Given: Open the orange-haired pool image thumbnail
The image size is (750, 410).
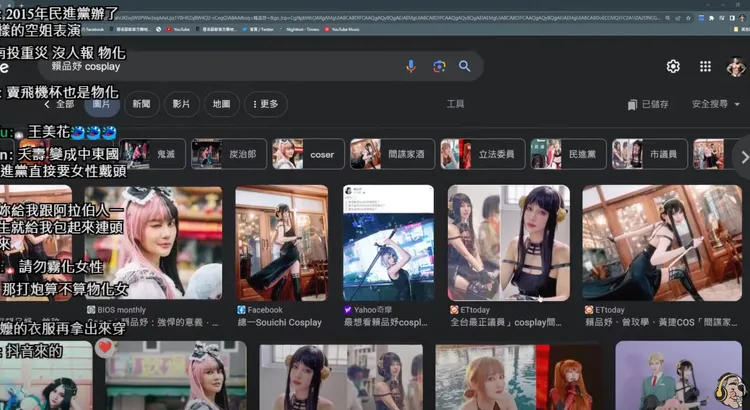Looking at the screenshot, I should coord(519,376).
